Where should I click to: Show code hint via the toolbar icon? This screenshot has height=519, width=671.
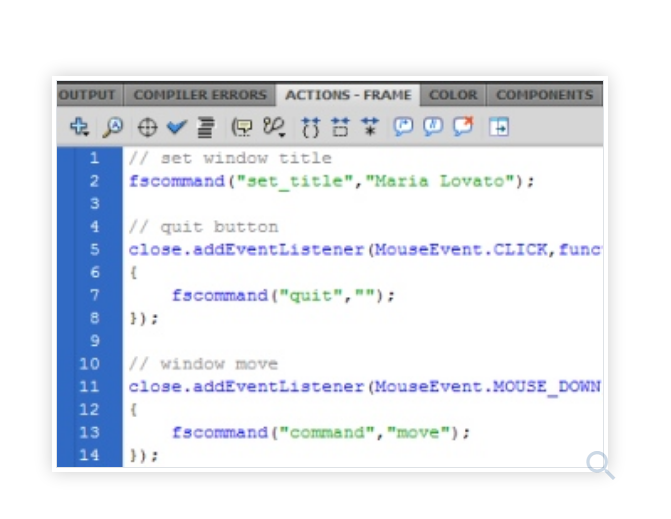coord(242,128)
